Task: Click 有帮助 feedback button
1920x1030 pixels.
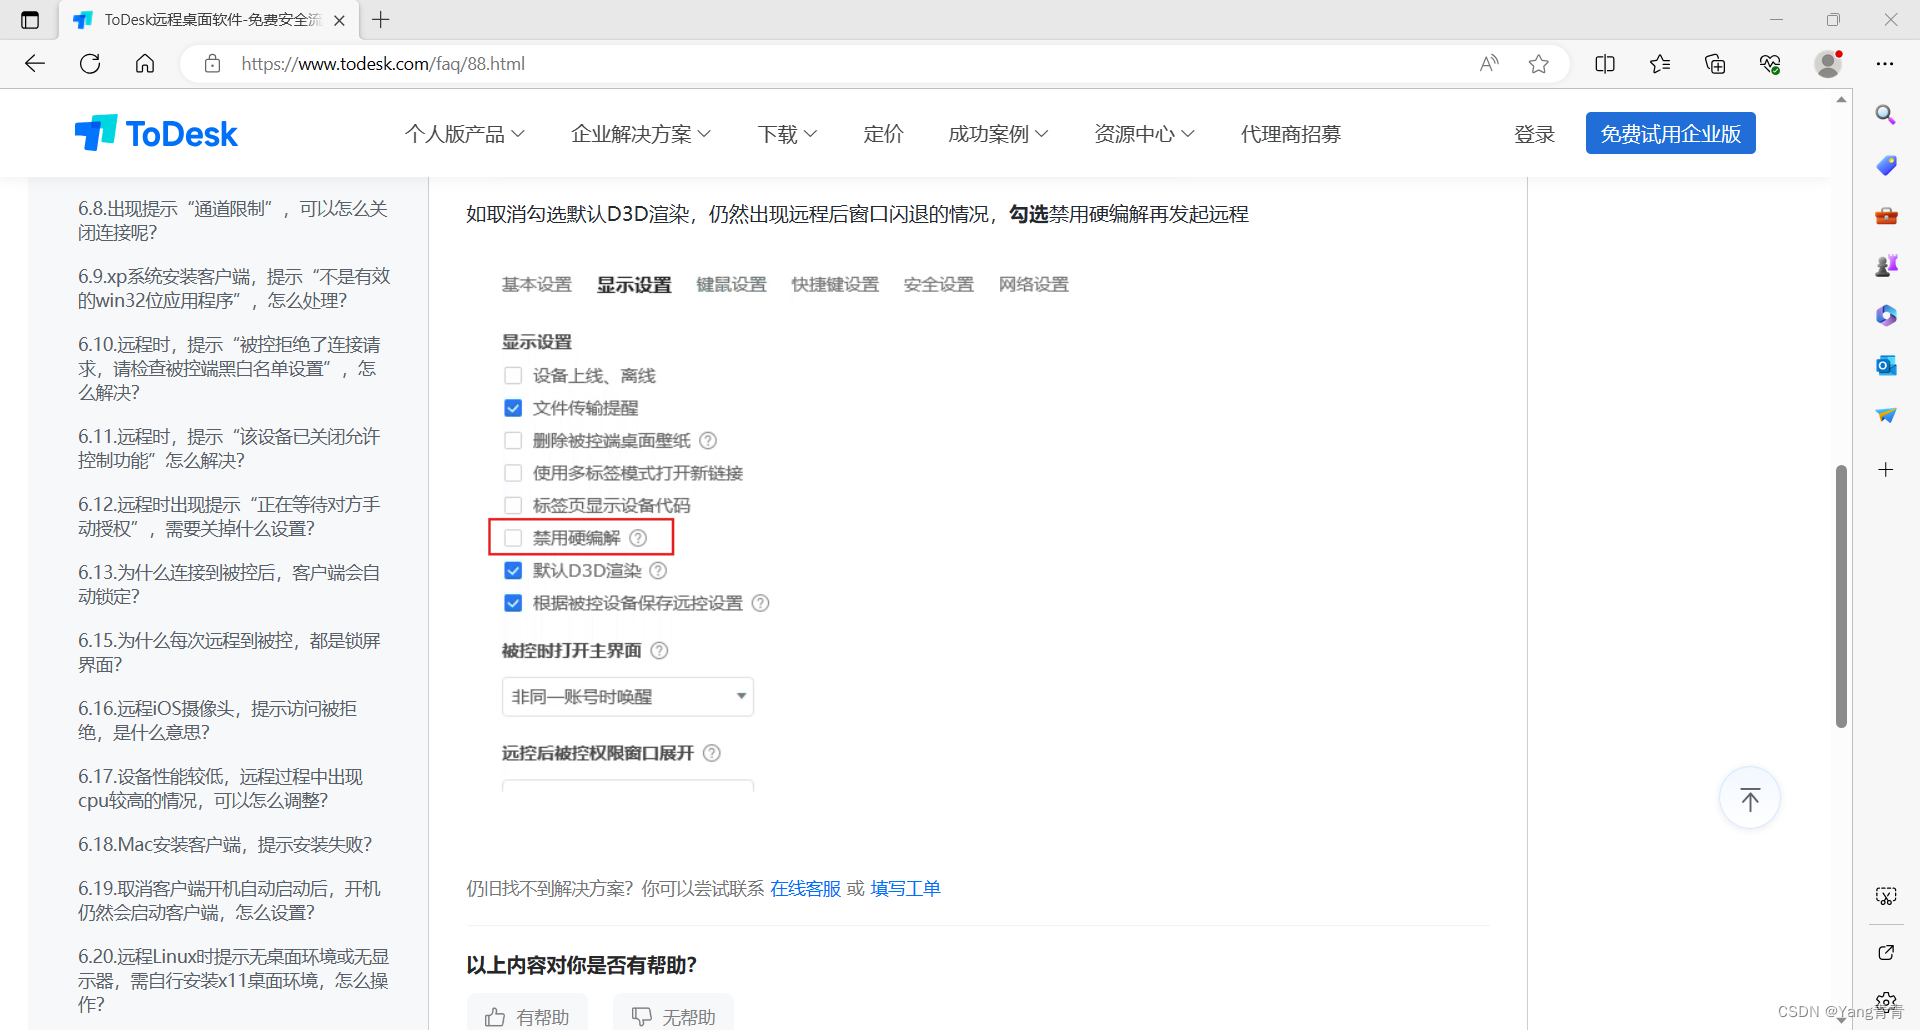Action: click(527, 1014)
